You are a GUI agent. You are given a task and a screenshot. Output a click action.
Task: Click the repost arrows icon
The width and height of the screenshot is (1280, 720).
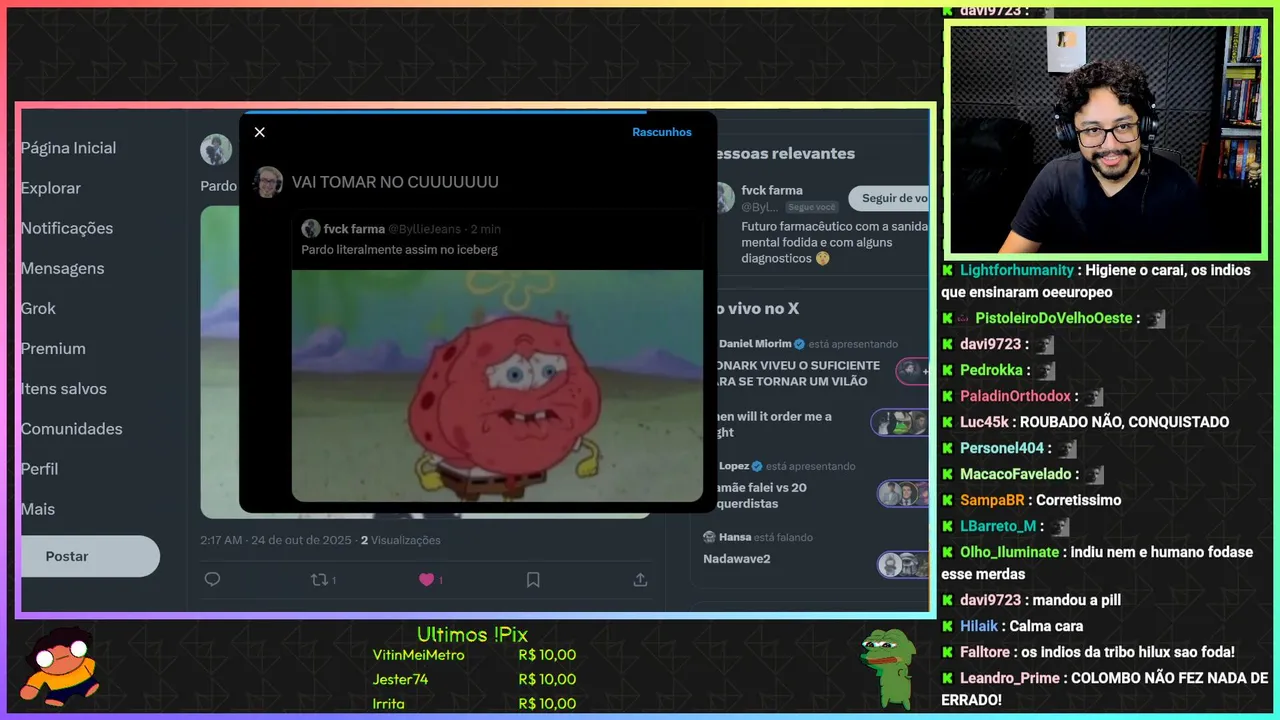pyautogui.click(x=319, y=579)
